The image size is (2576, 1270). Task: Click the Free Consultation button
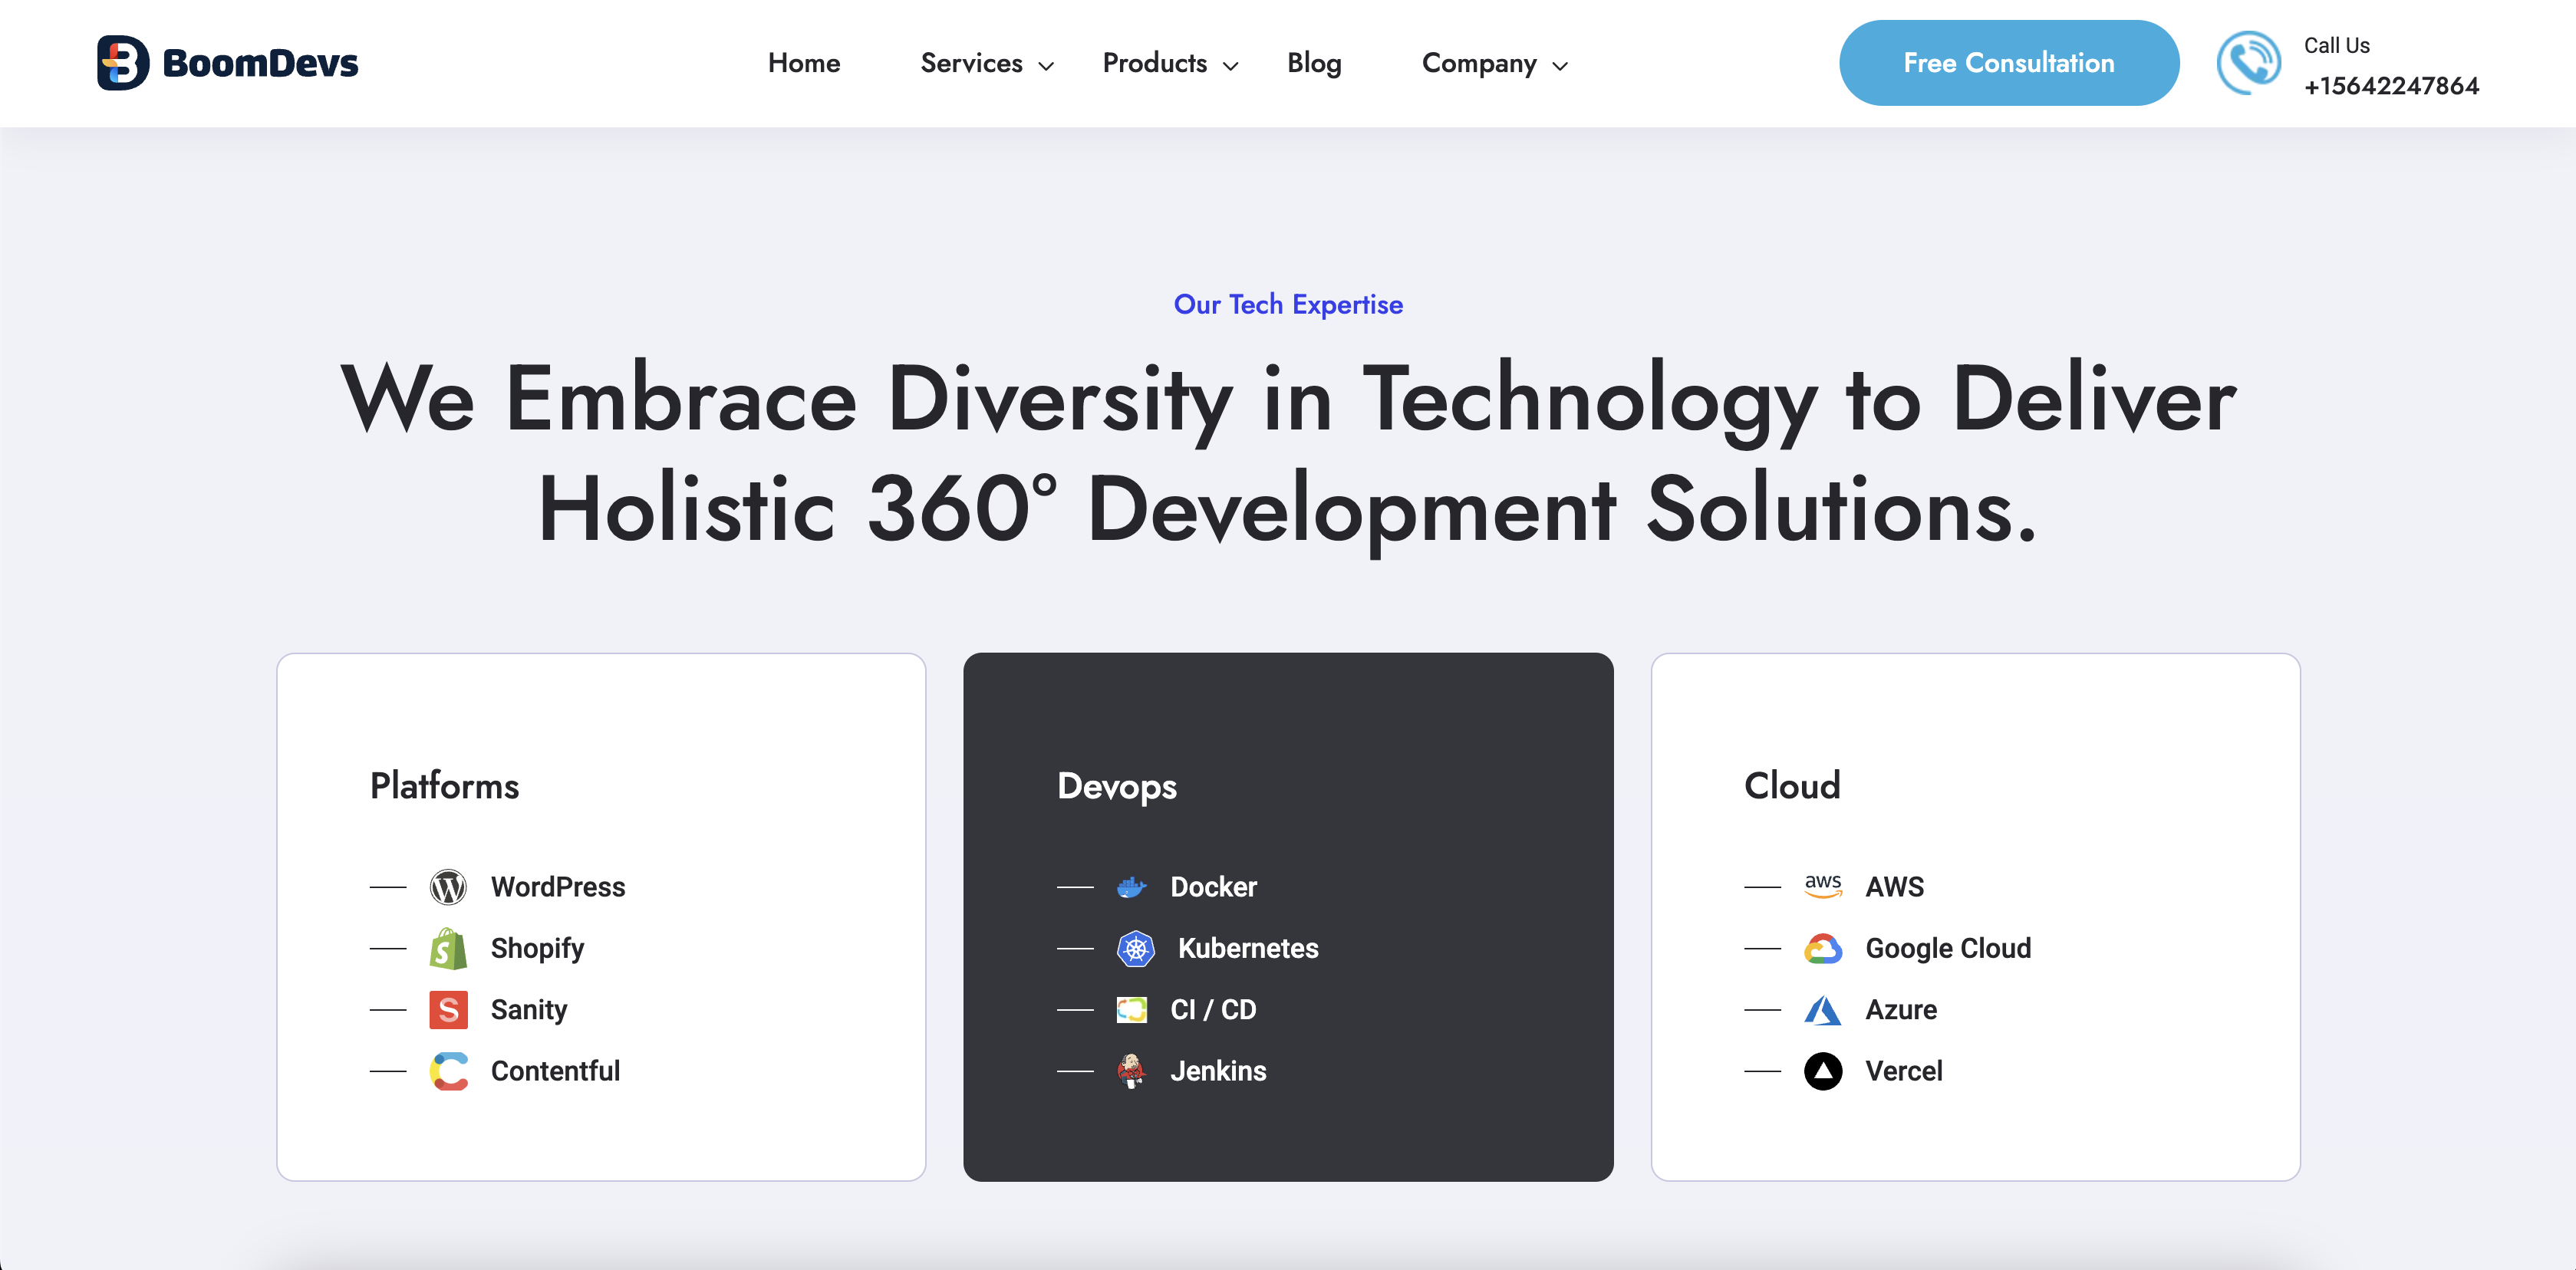click(2009, 63)
